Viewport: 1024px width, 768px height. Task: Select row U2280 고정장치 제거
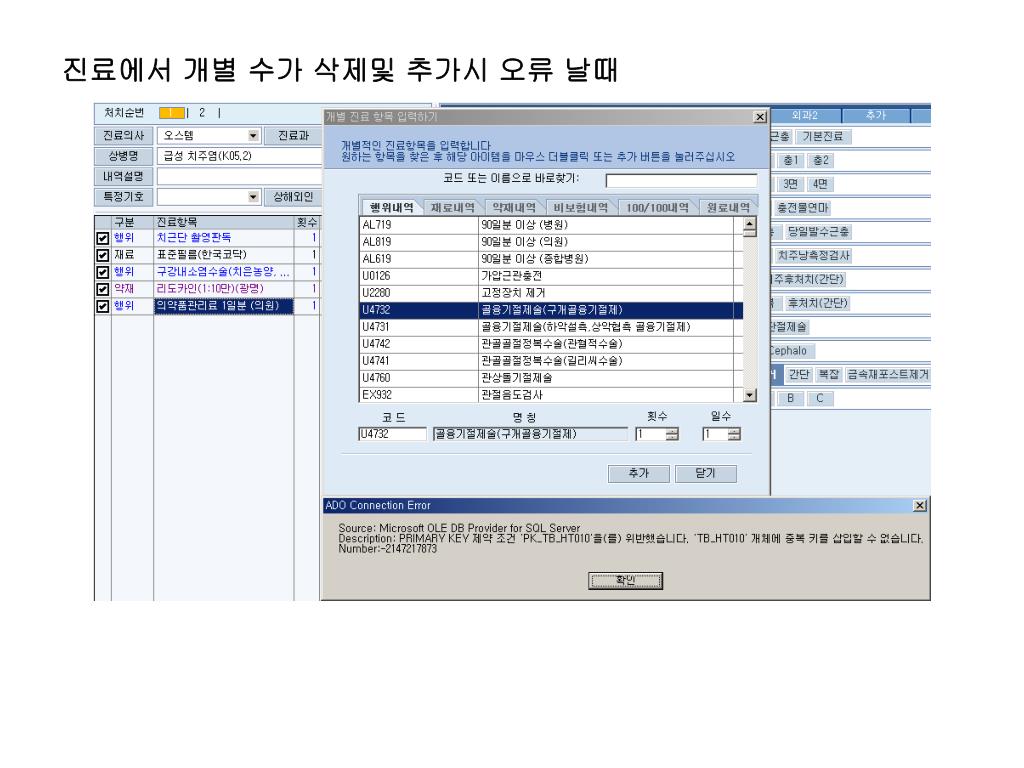(551, 293)
